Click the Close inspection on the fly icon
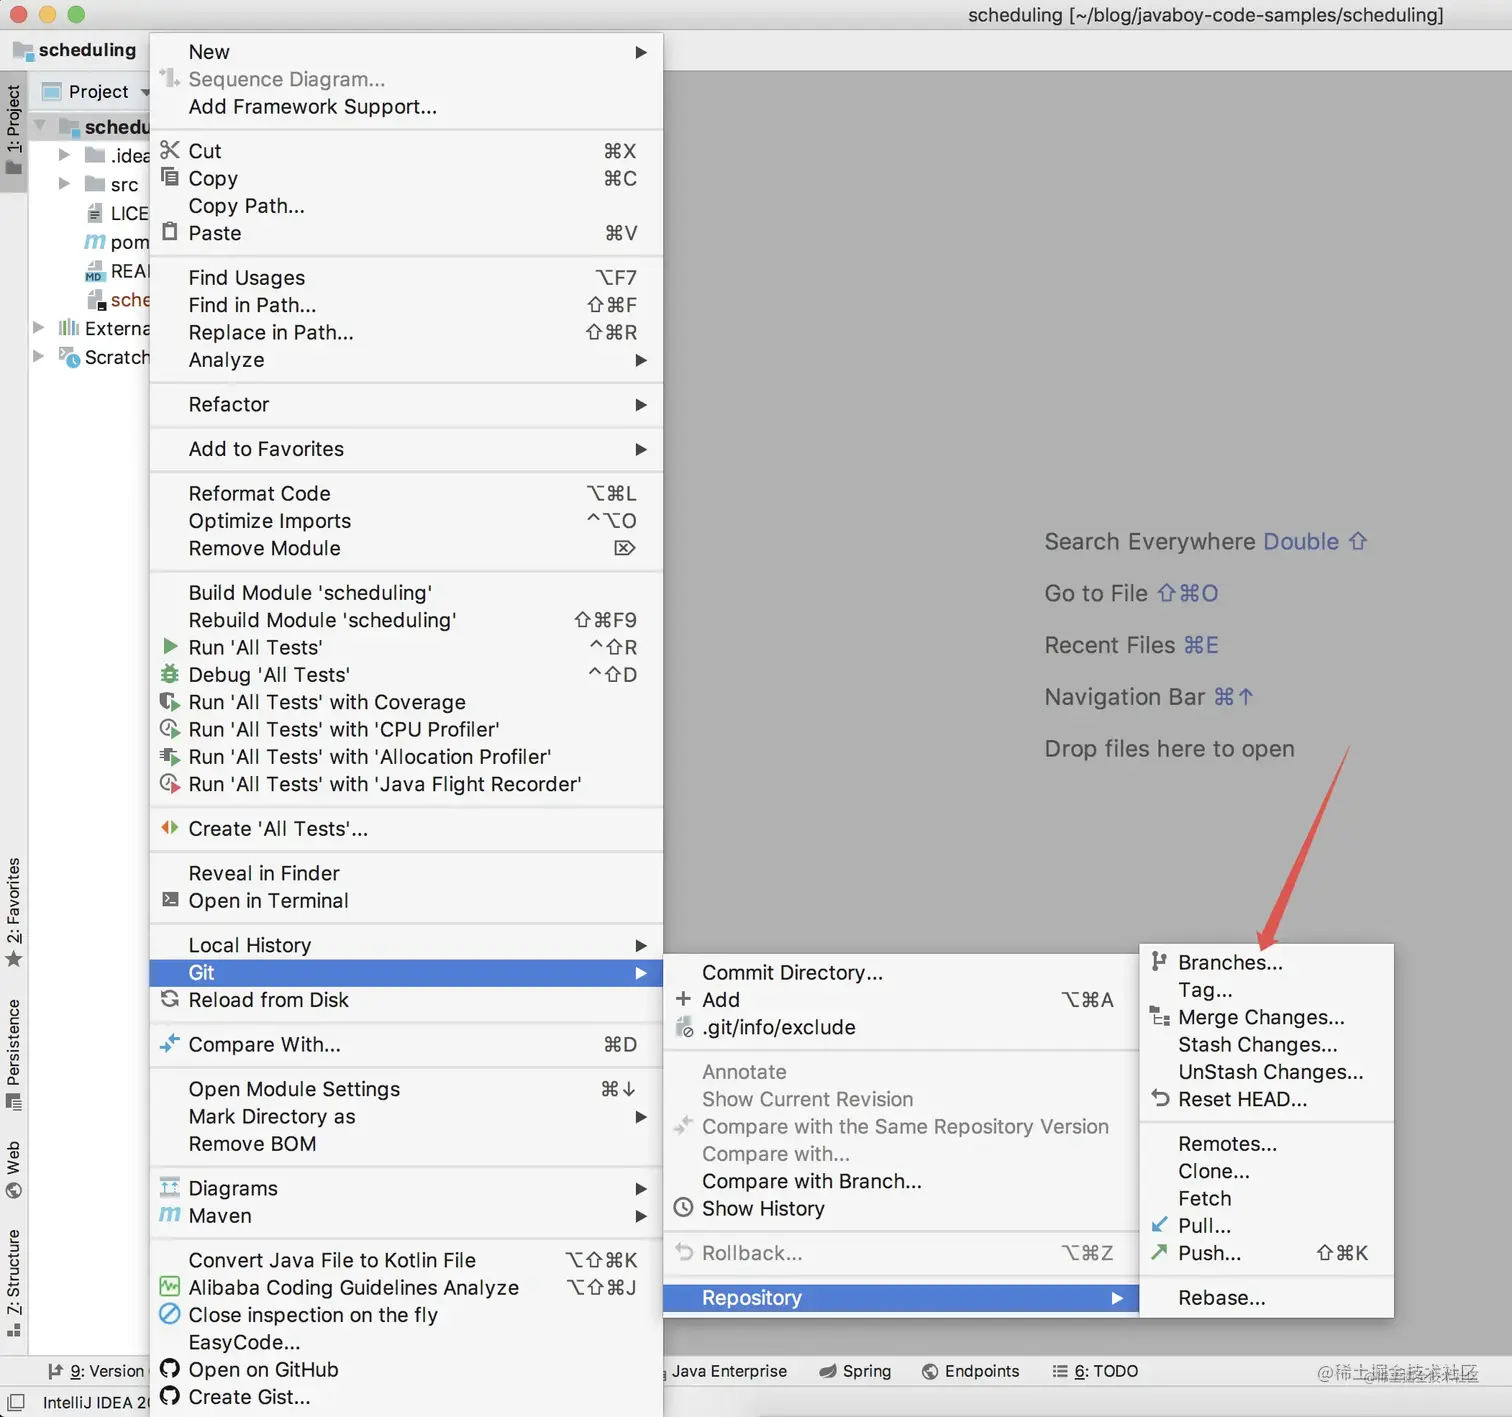Screen dimensions: 1512x1417 point(170,1313)
